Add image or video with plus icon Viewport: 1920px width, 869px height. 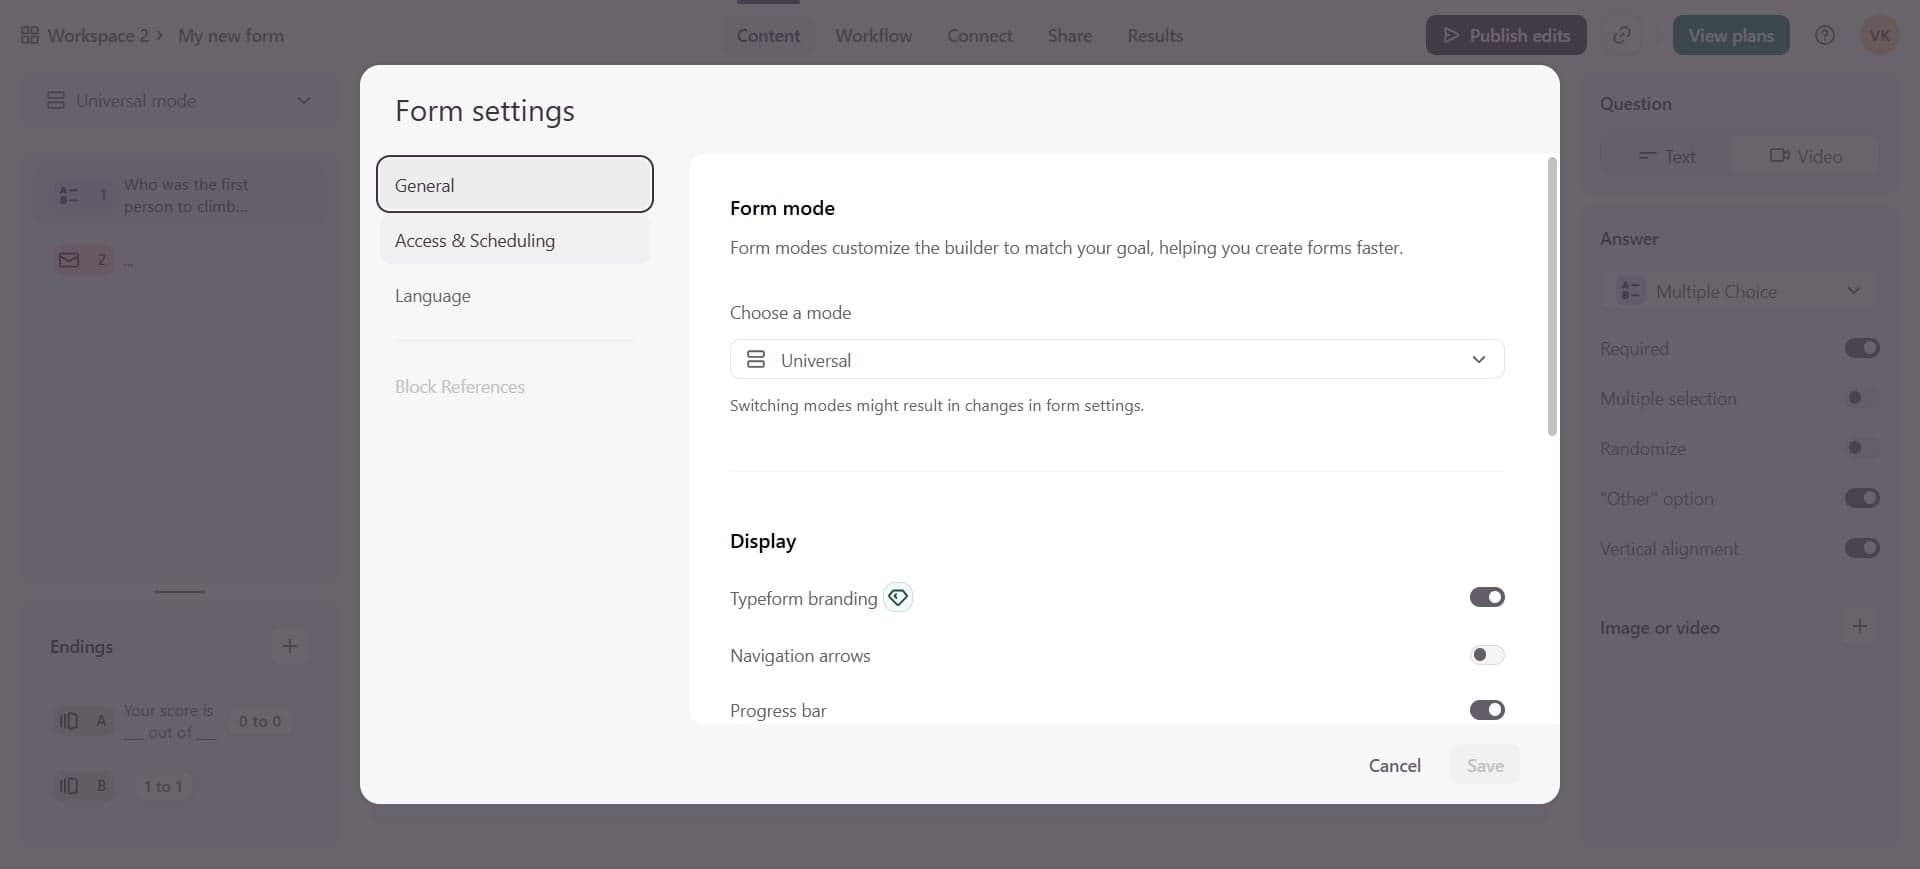1860,626
